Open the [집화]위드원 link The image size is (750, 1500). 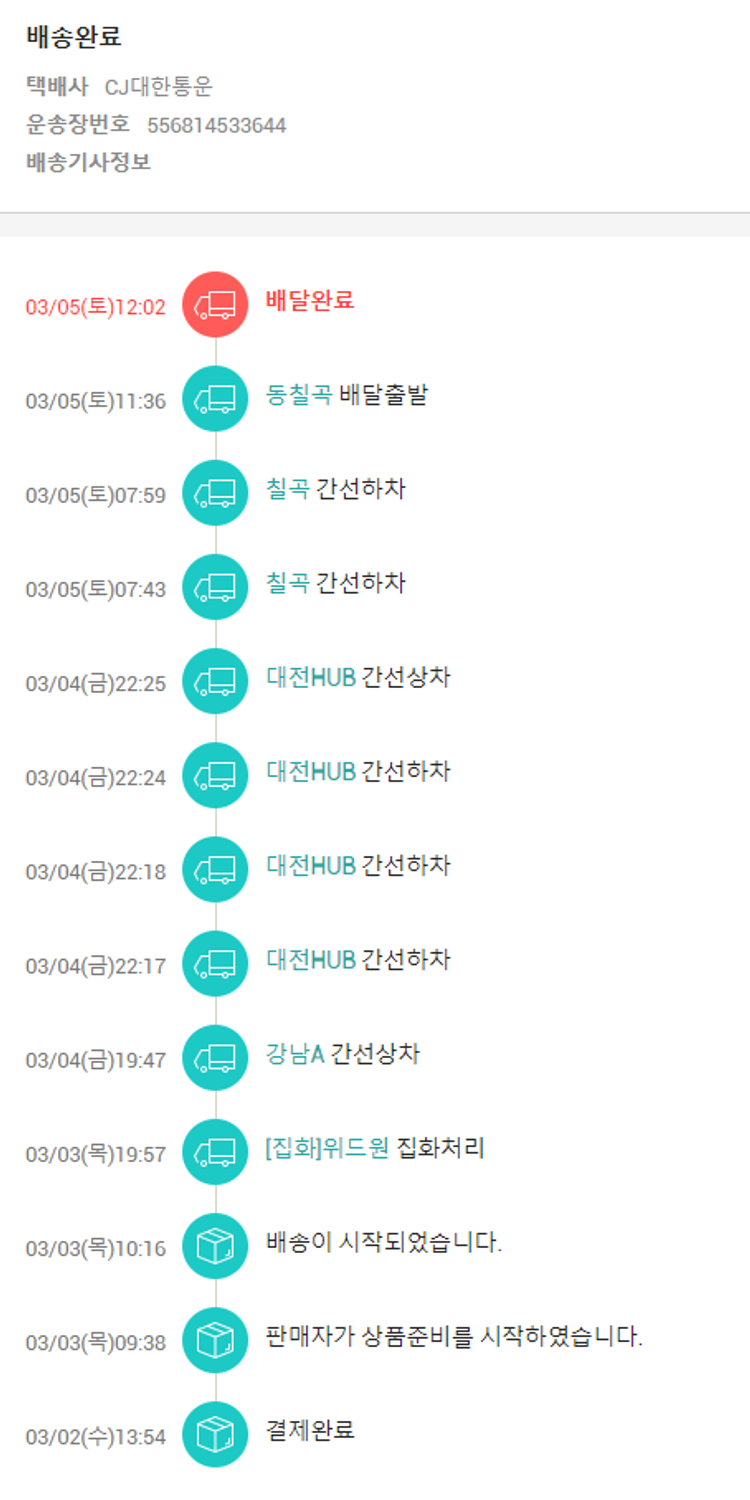click(x=327, y=1148)
